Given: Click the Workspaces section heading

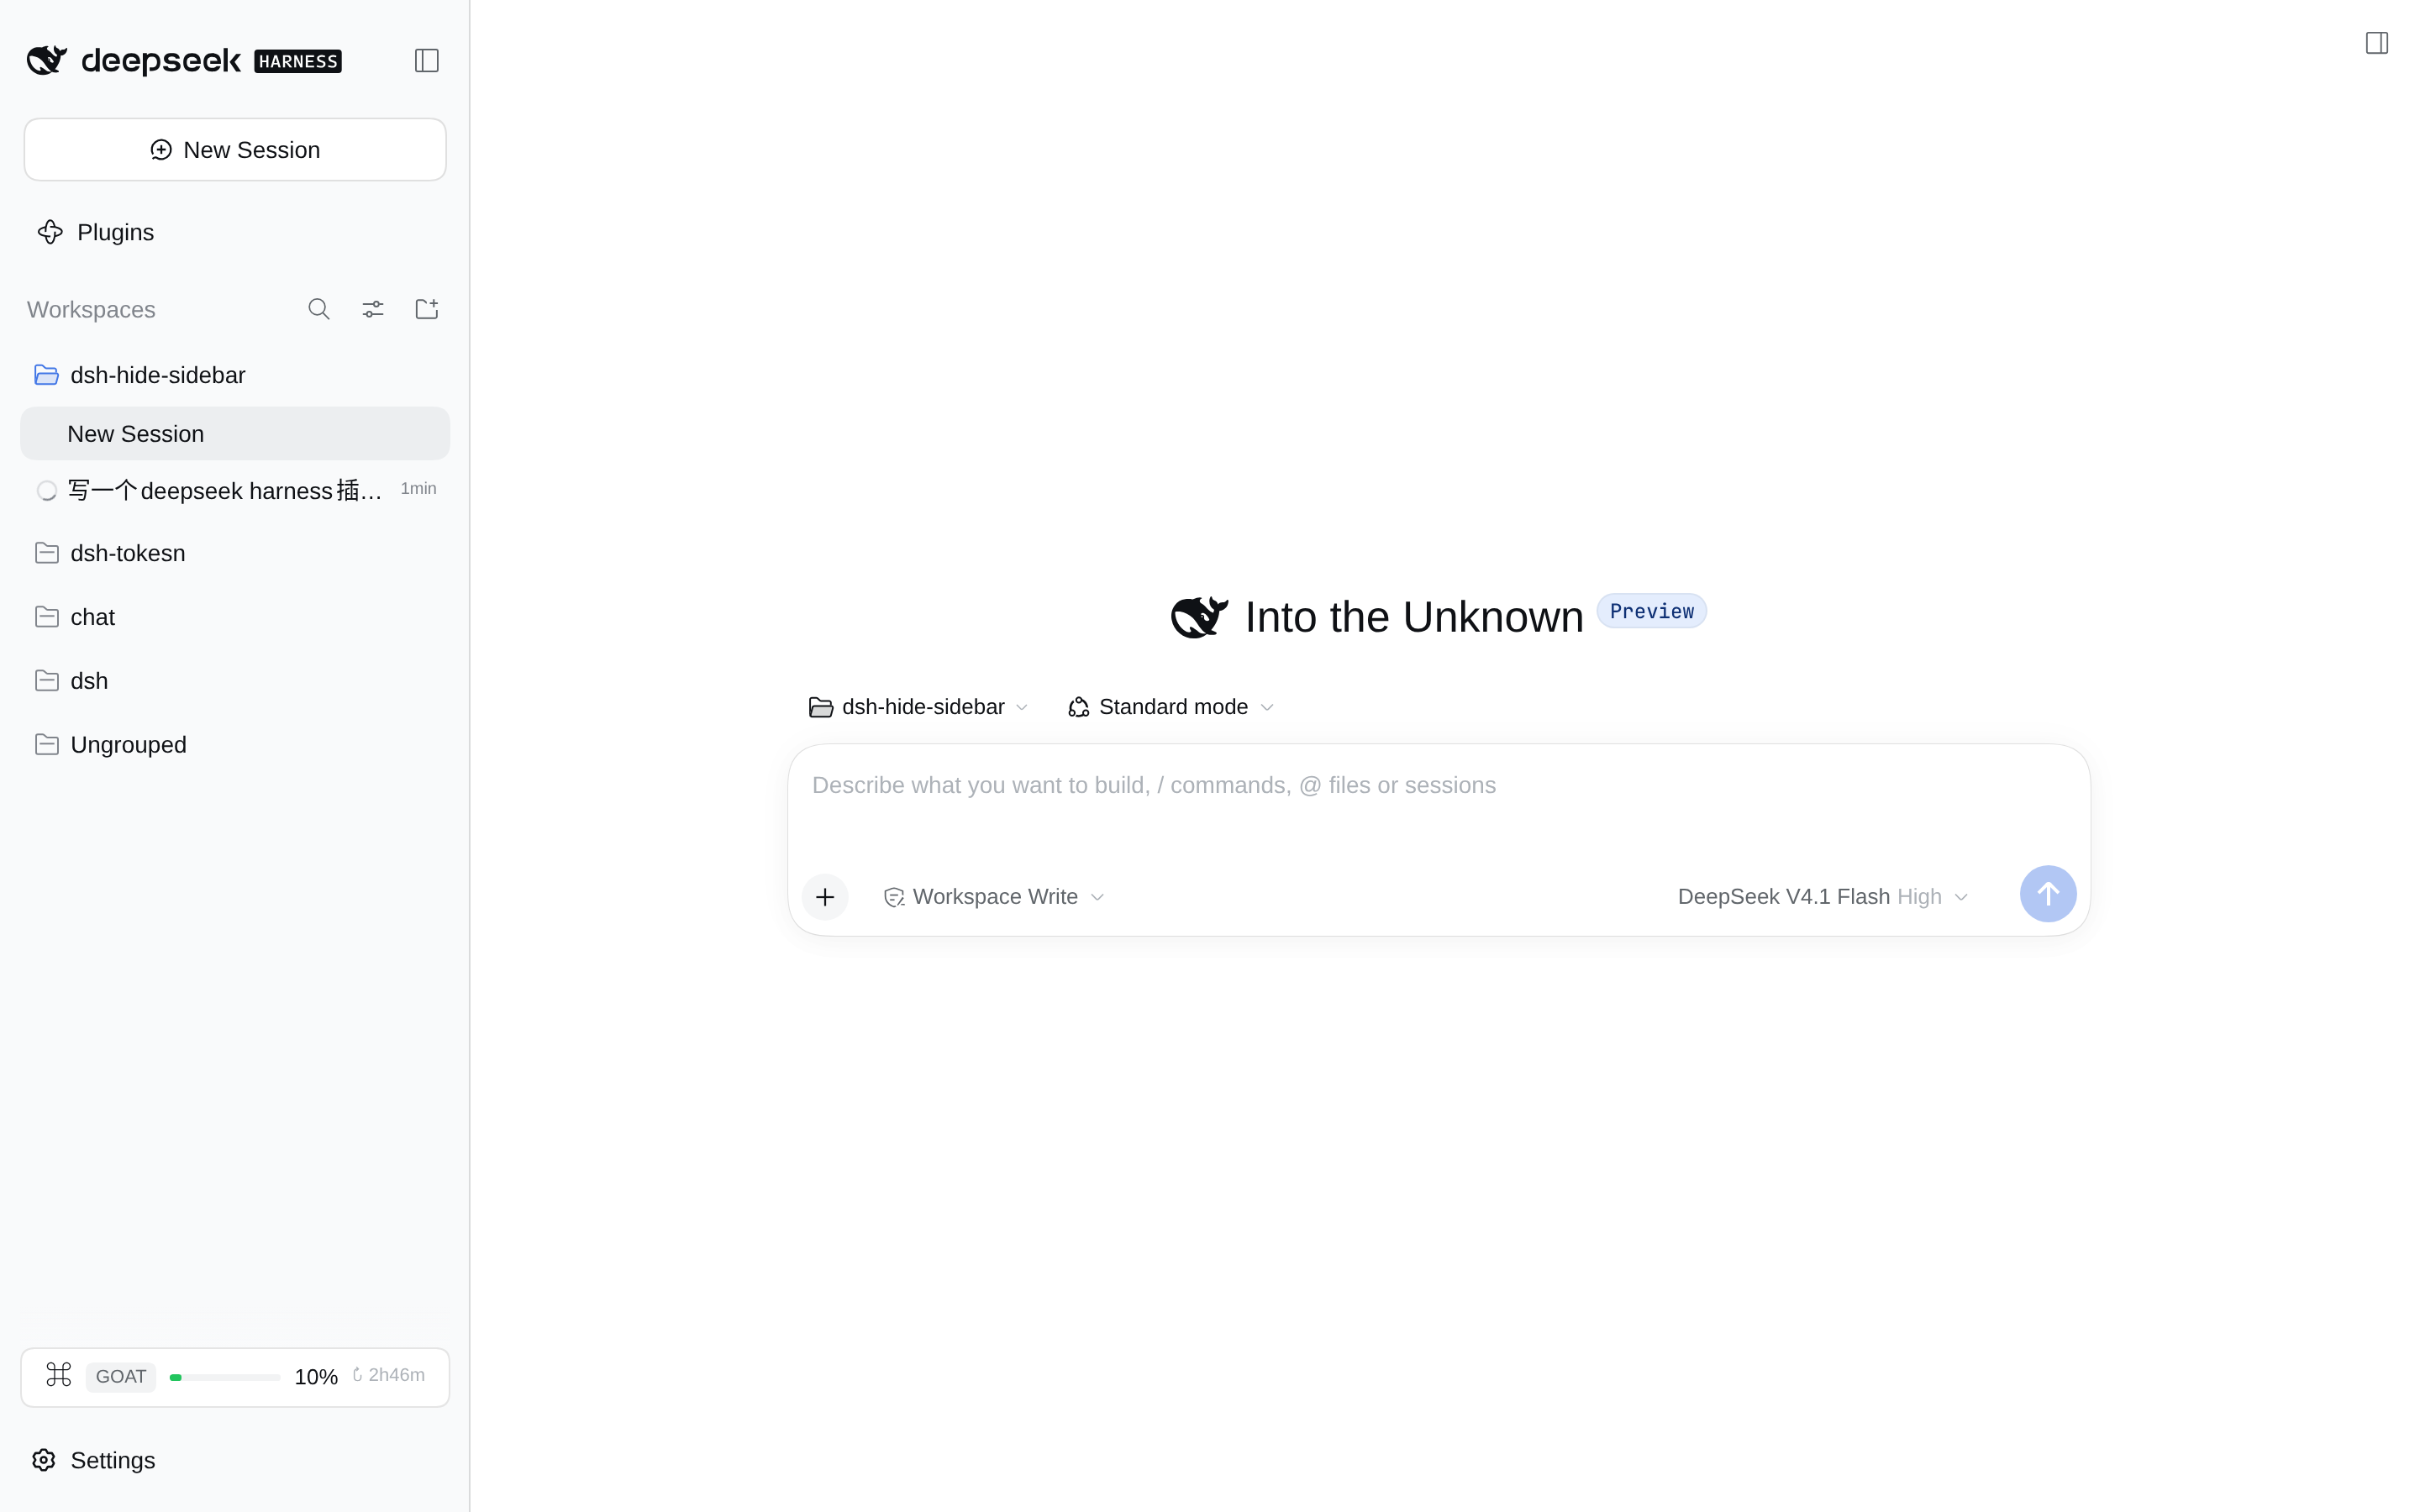Looking at the screenshot, I should (x=91, y=310).
